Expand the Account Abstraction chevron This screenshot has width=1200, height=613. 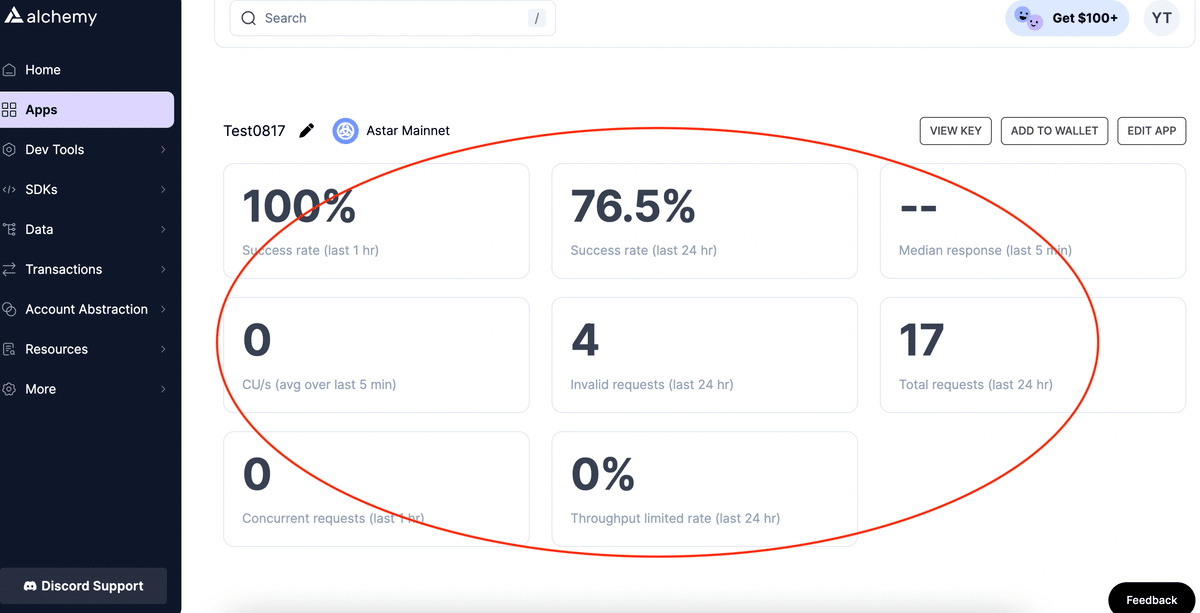tap(163, 309)
